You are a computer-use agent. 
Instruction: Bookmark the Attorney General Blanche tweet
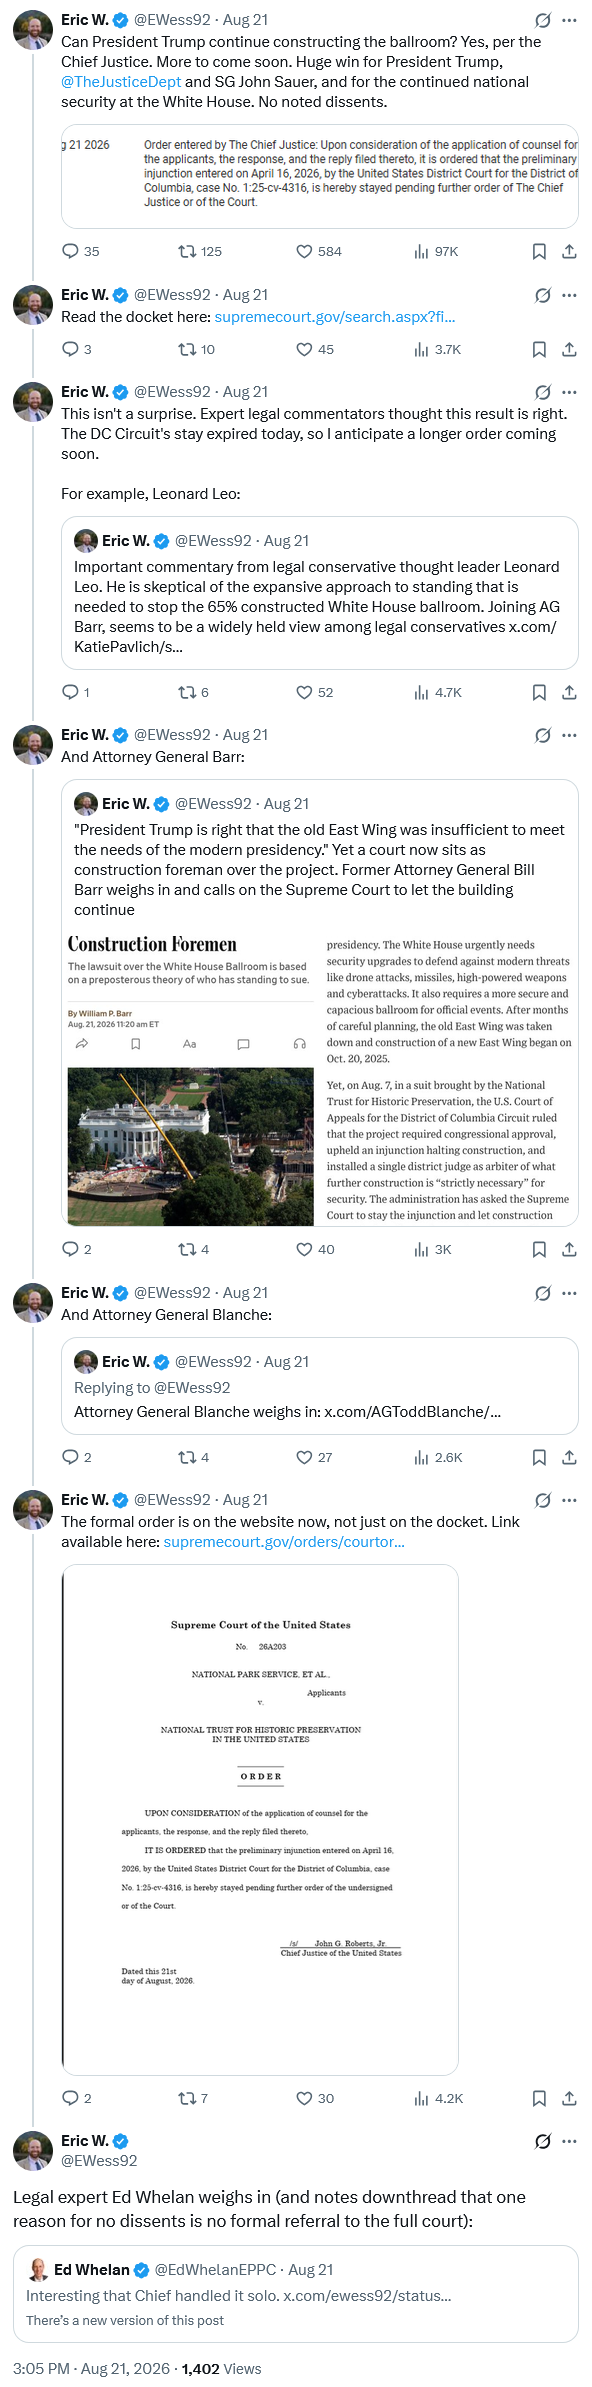click(x=539, y=1457)
